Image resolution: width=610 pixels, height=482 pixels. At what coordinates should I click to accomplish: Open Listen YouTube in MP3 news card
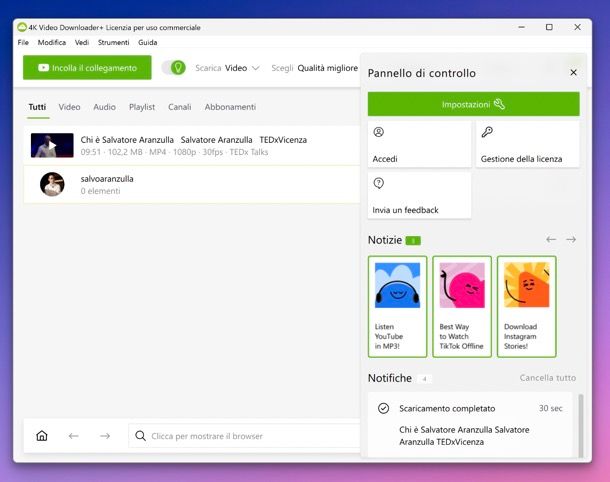pos(397,307)
